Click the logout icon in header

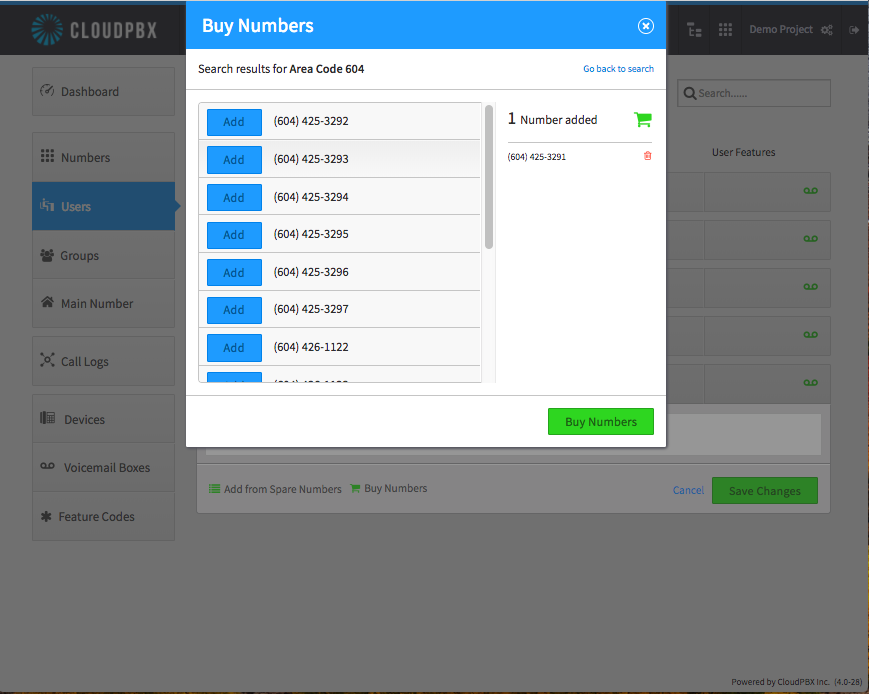click(854, 30)
